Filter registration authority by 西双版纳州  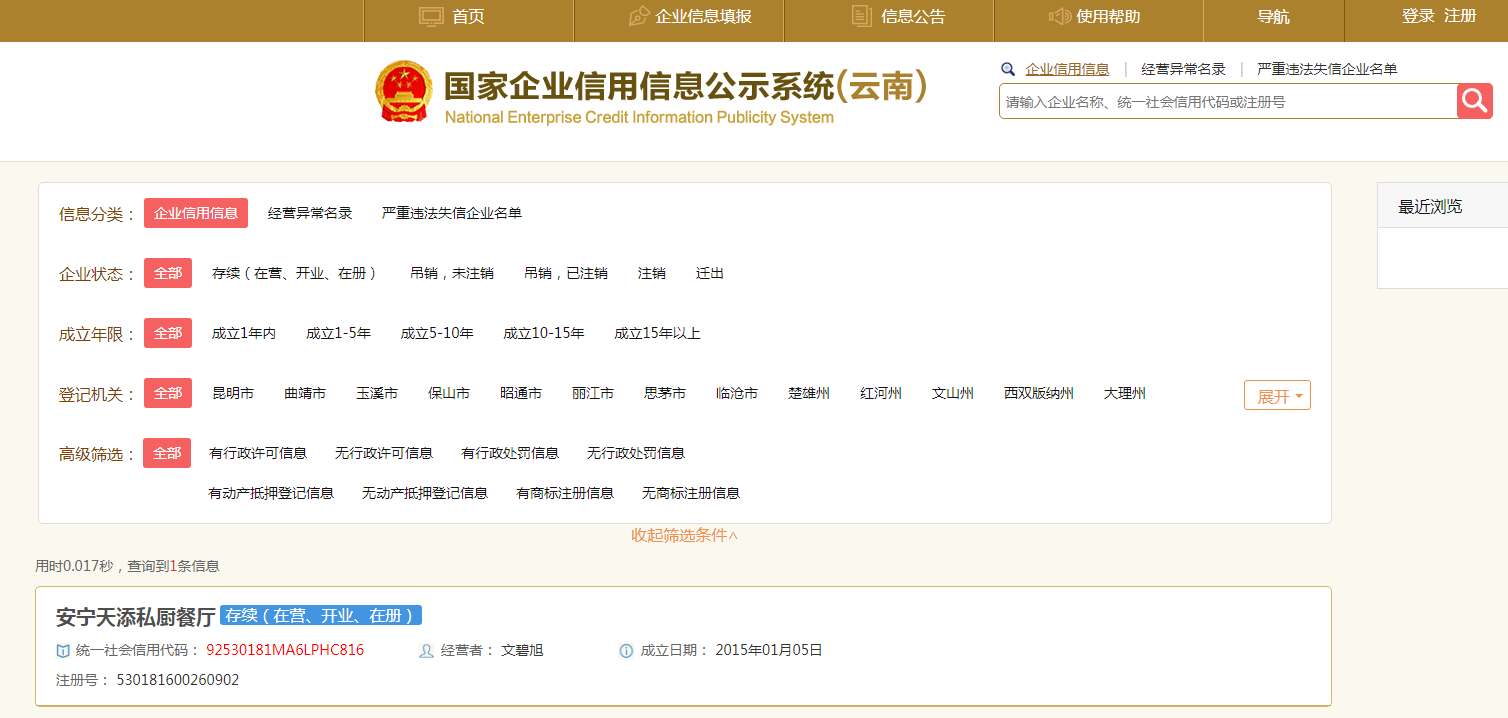pyautogui.click(x=1039, y=393)
